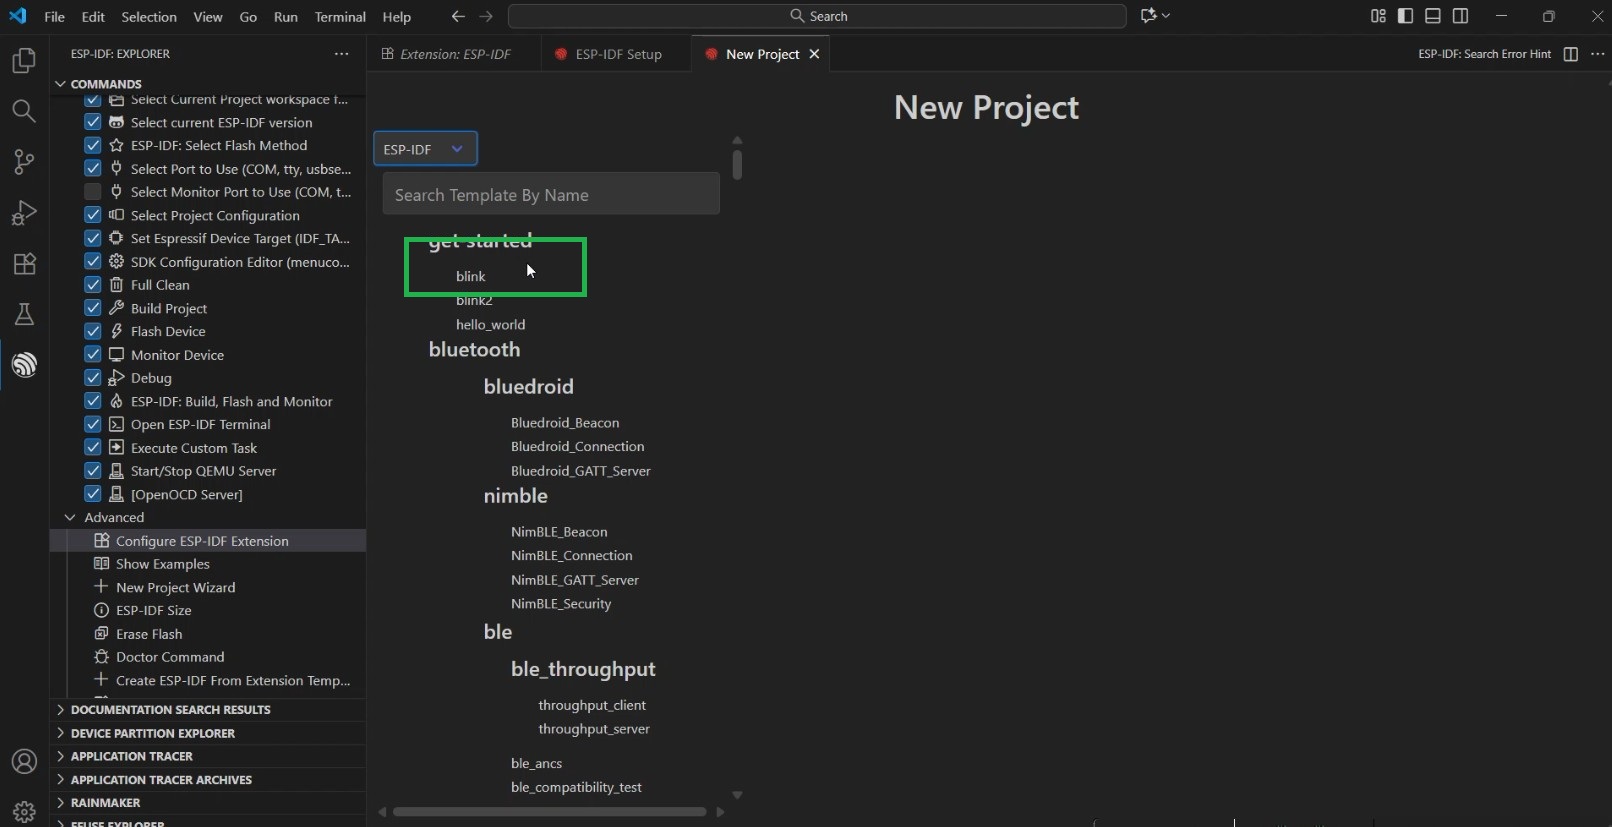Viewport: 1612px width, 827px height.
Task: Open the ESP-IDF framework dropdown
Action: click(x=425, y=149)
